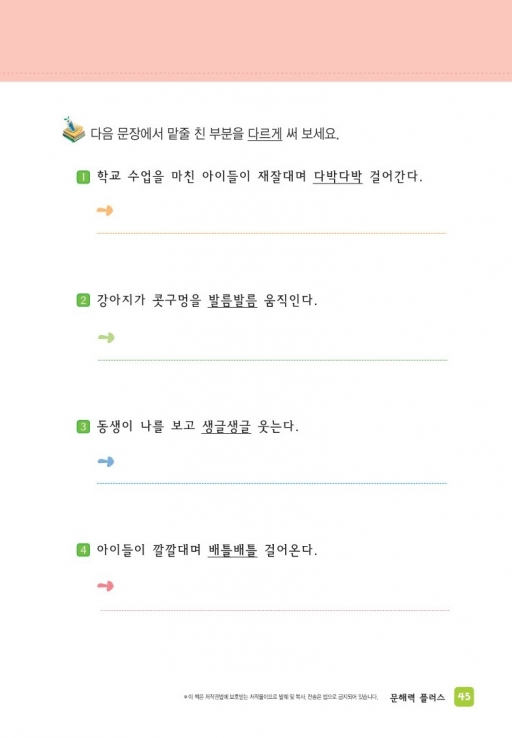Click the green arrow under question 2
Viewport: 512px width, 738px height.
tap(106, 337)
